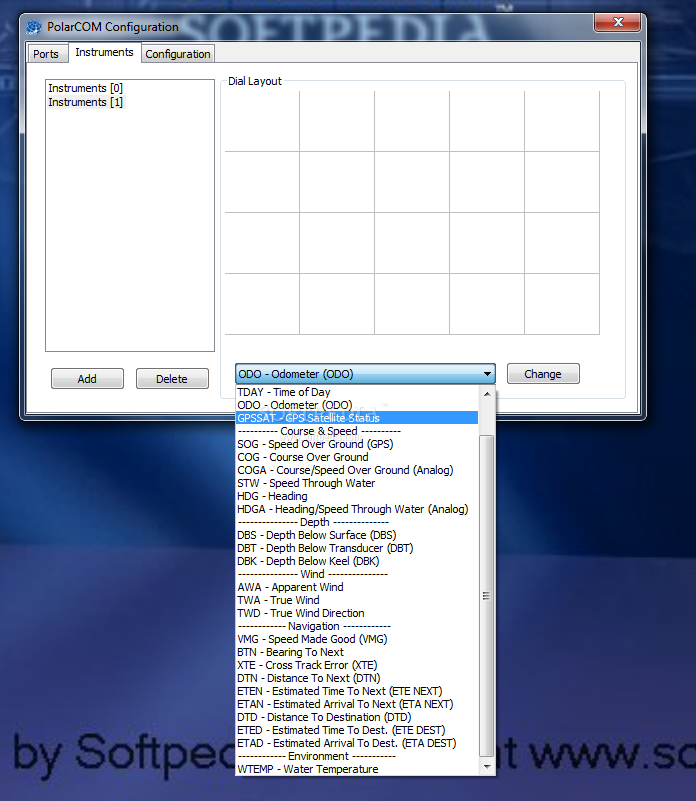This screenshot has width=696, height=801.
Task: Select WTEMP - Water Temperature
Action: pyautogui.click(x=357, y=770)
